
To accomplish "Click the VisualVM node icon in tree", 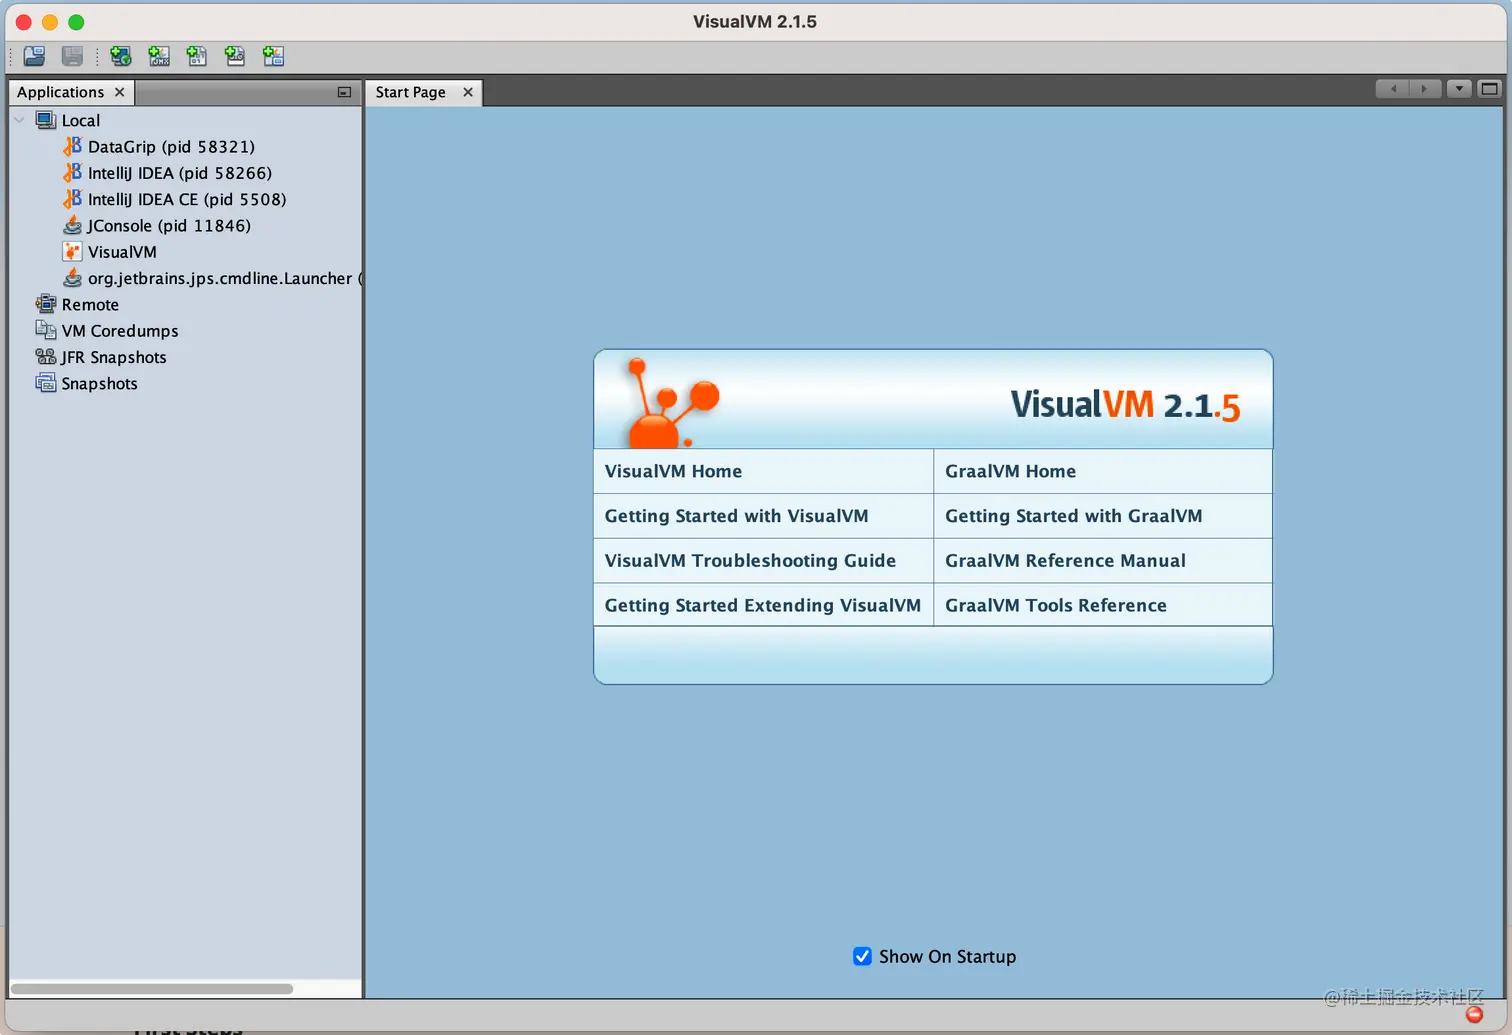I will 72,251.
